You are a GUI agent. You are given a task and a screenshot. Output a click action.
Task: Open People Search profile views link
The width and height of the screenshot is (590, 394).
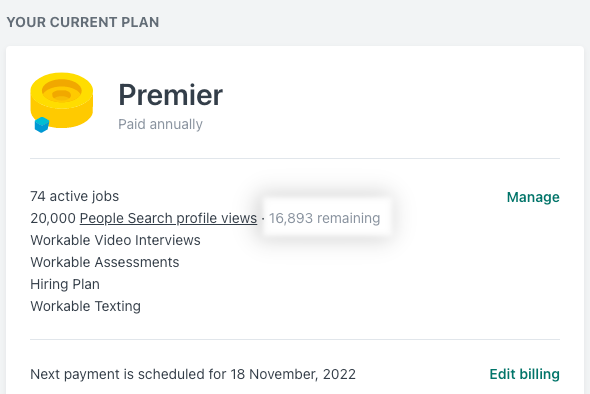point(168,218)
